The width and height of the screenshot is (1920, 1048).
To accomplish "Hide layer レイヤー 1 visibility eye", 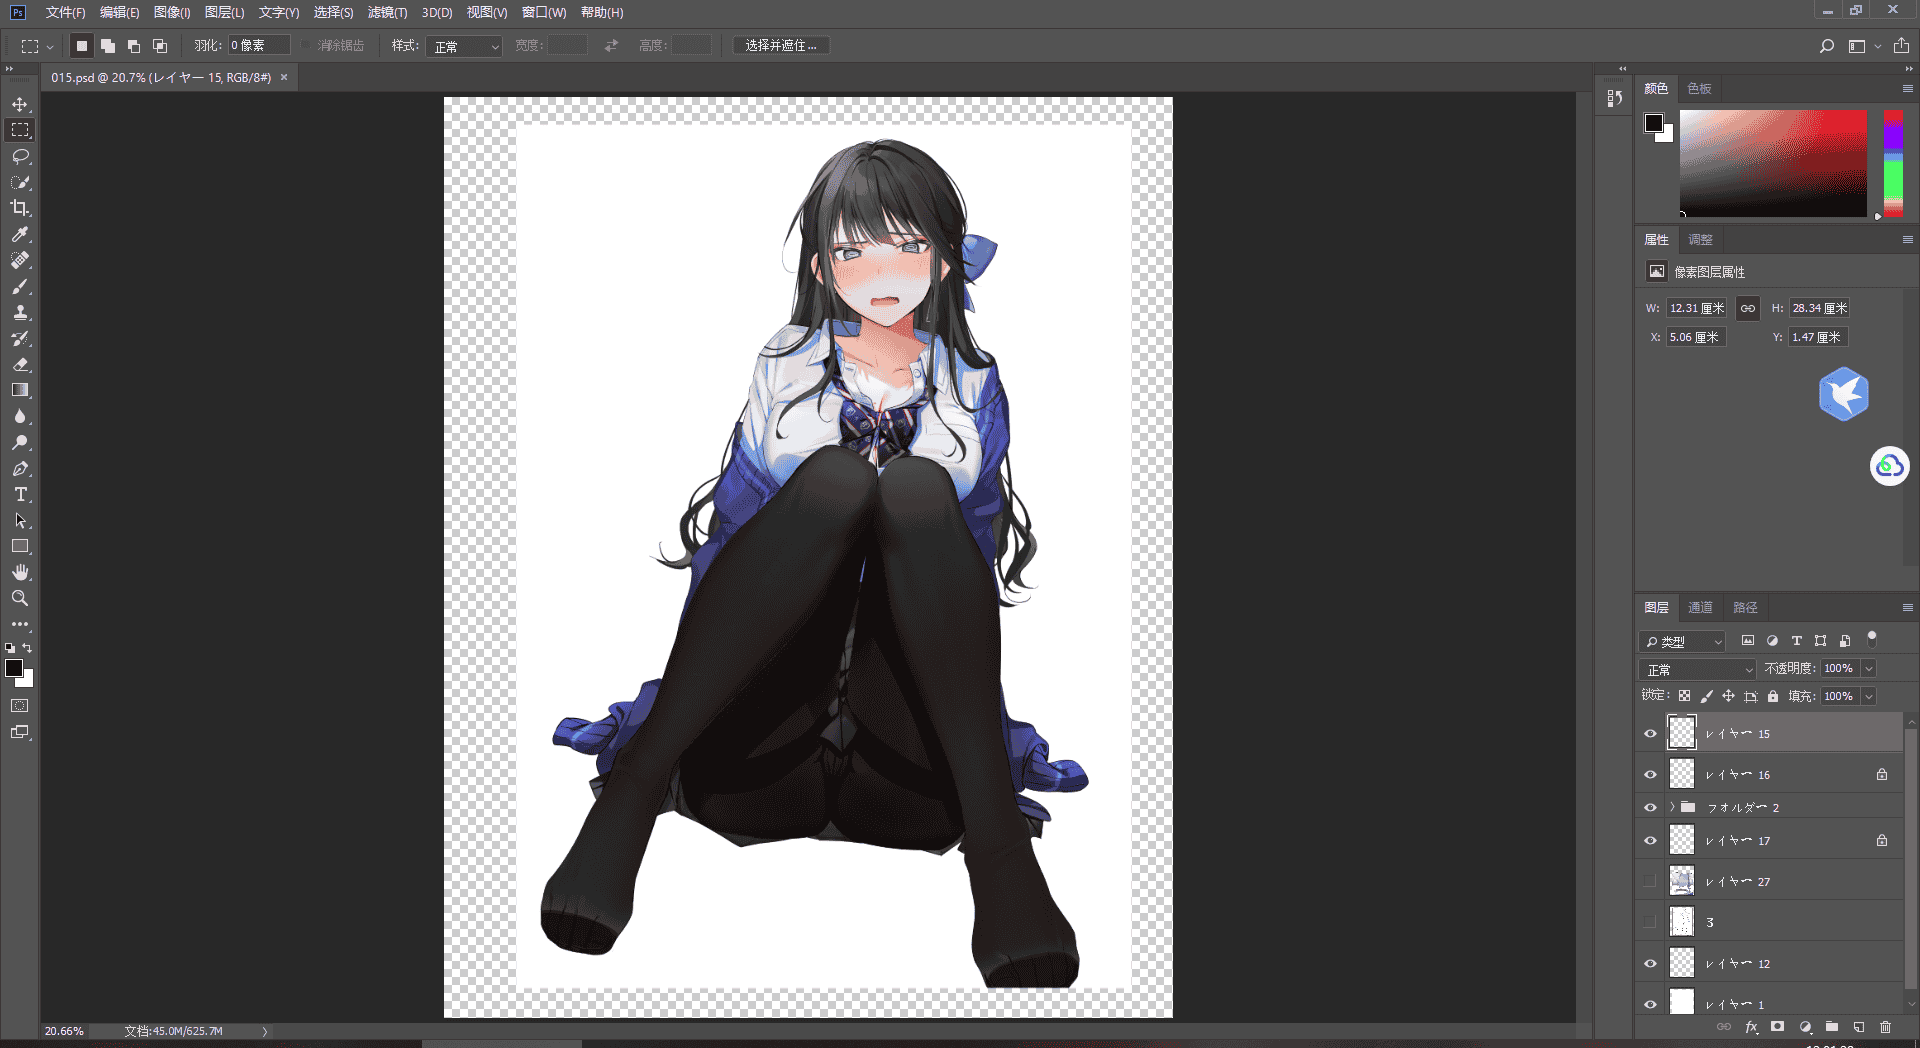I will pyautogui.click(x=1650, y=1004).
